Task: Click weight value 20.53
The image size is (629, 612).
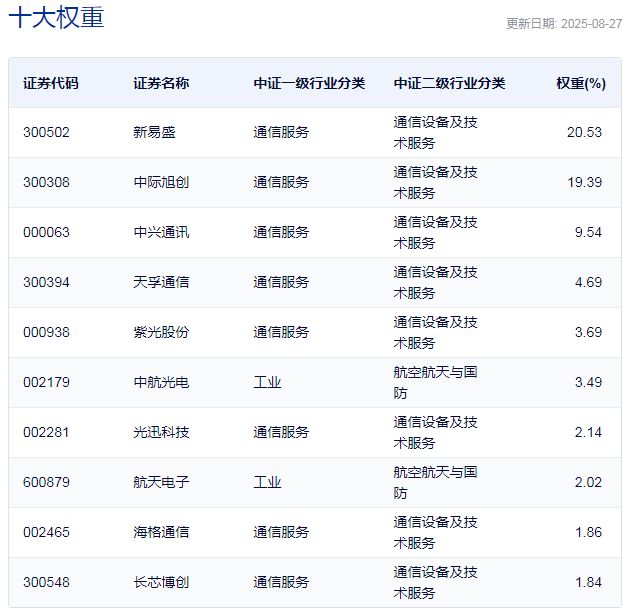Action: click(x=584, y=132)
